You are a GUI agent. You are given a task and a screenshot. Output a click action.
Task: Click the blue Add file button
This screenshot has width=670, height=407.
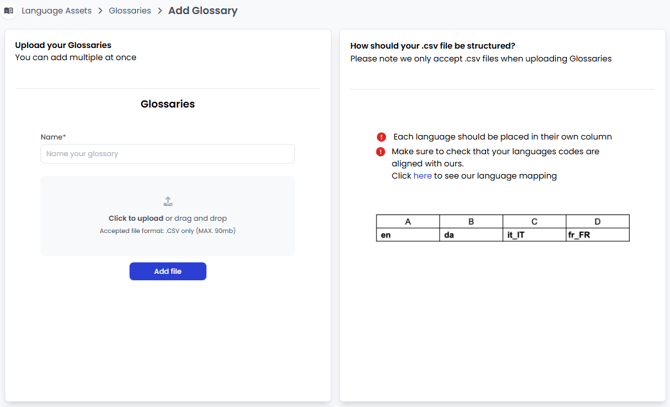[168, 271]
